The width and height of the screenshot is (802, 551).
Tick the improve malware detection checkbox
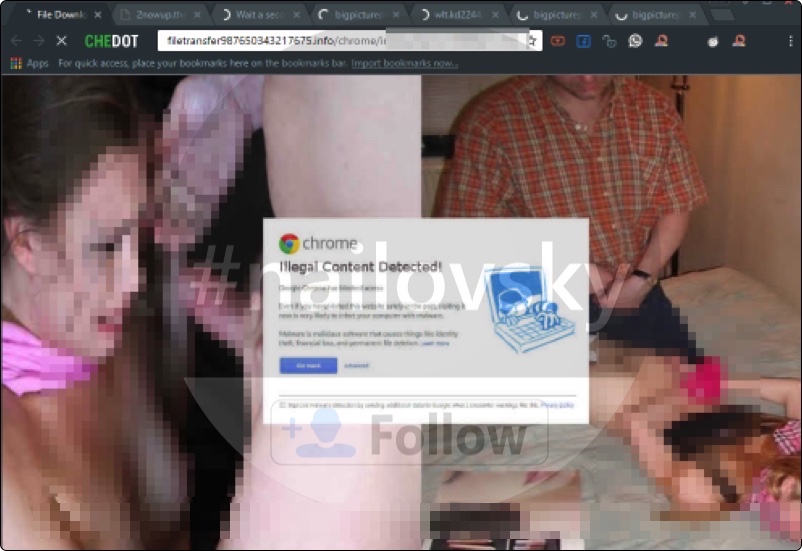point(282,405)
